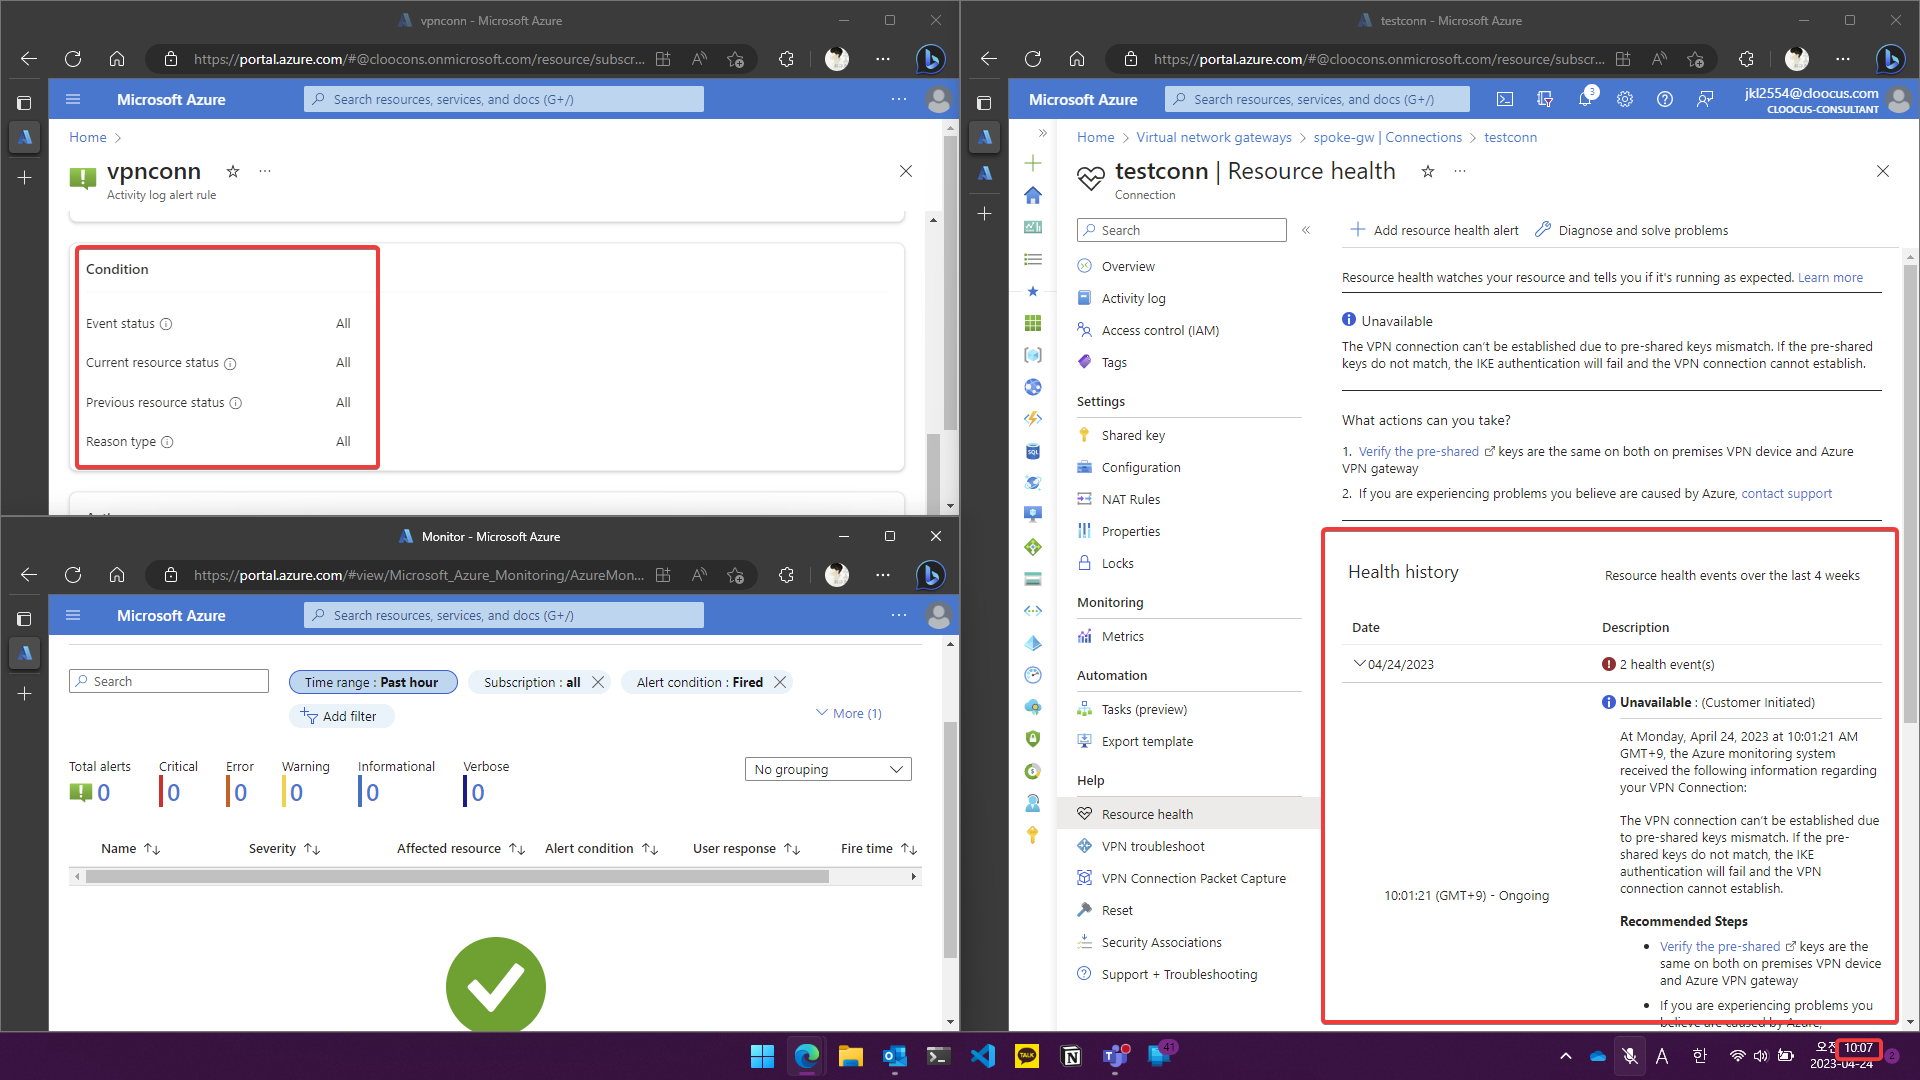Viewport: 1920px width, 1080px height.
Task: Open Visual Studio Code from the taskbar
Action: tap(983, 1055)
